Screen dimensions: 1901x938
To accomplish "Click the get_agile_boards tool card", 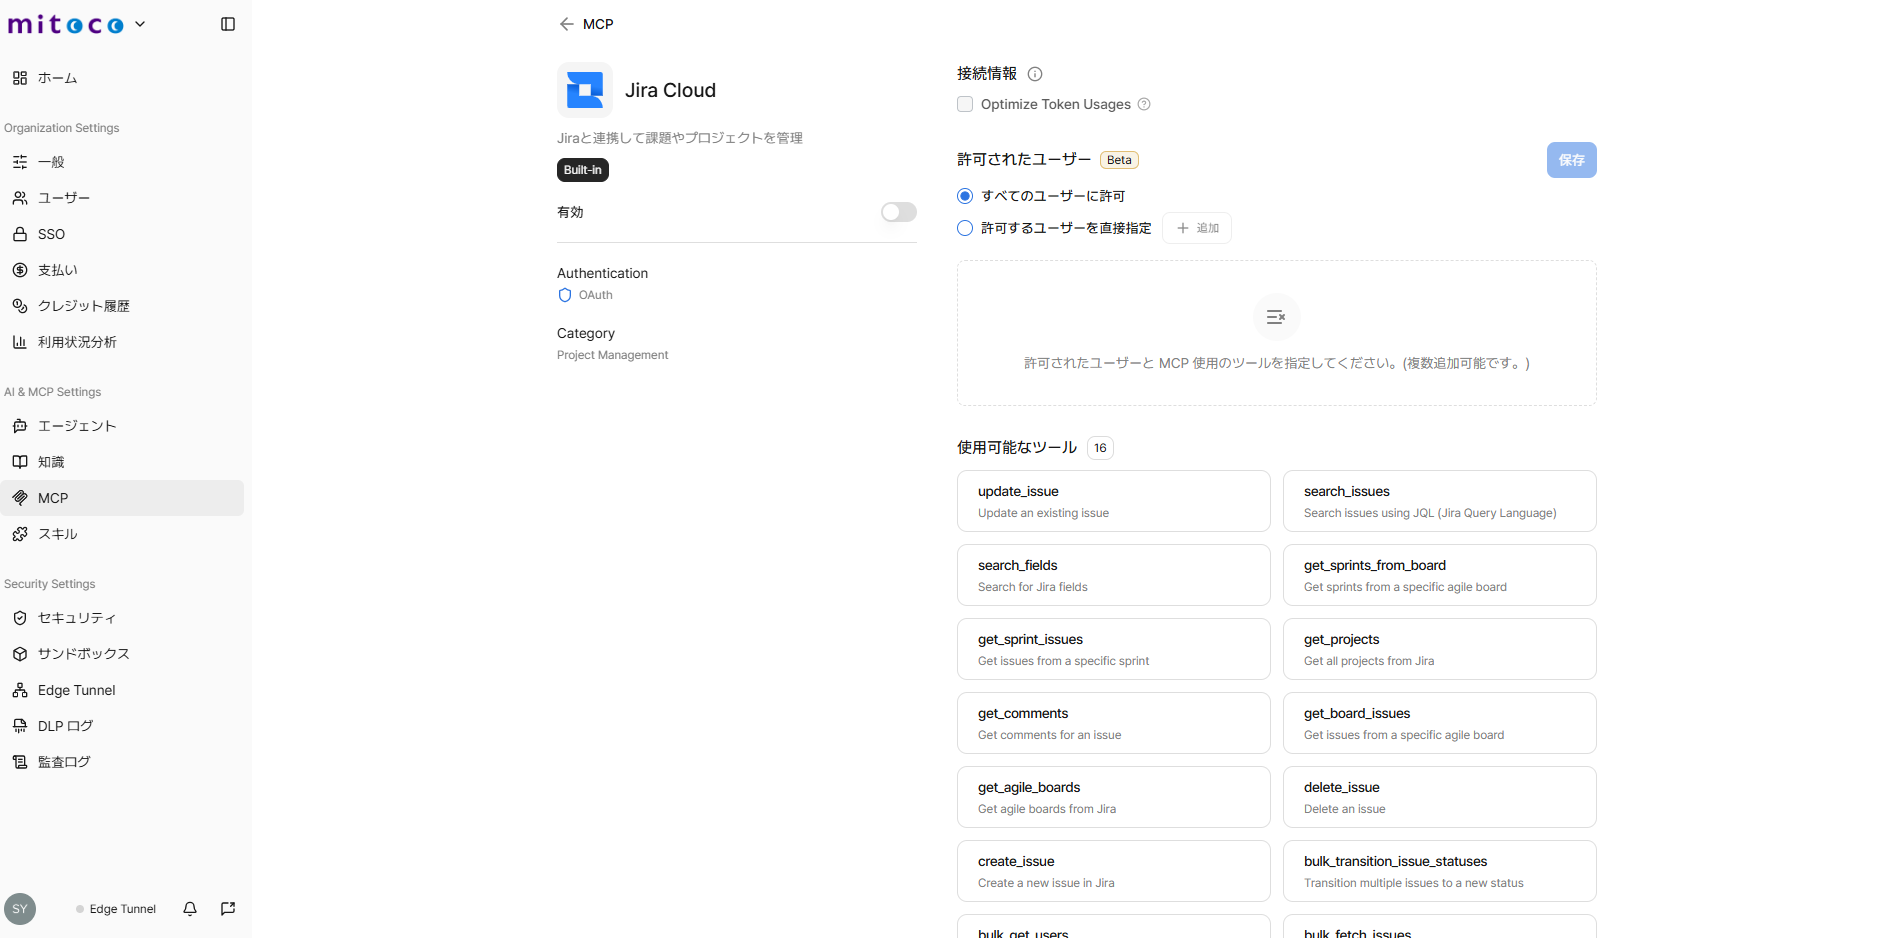I will pos(1114,797).
